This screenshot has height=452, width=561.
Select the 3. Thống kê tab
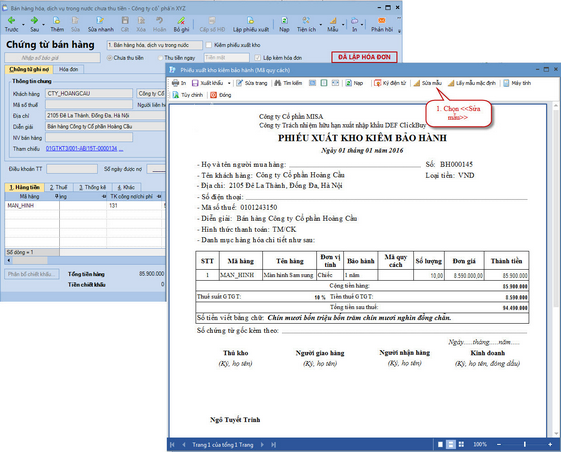tap(92, 187)
